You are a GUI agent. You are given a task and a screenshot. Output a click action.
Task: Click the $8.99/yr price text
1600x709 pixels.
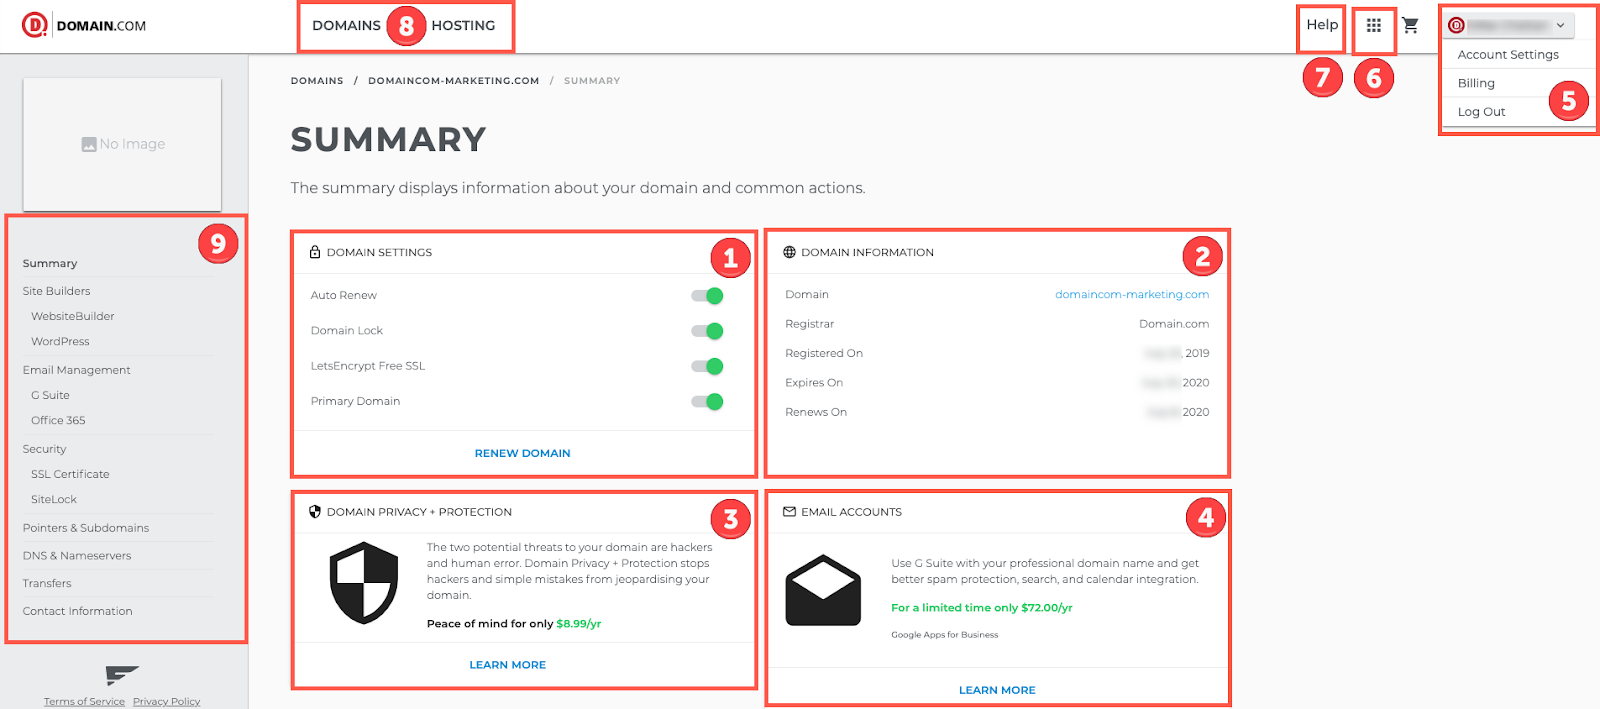pyautogui.click(x=579, y=623)
